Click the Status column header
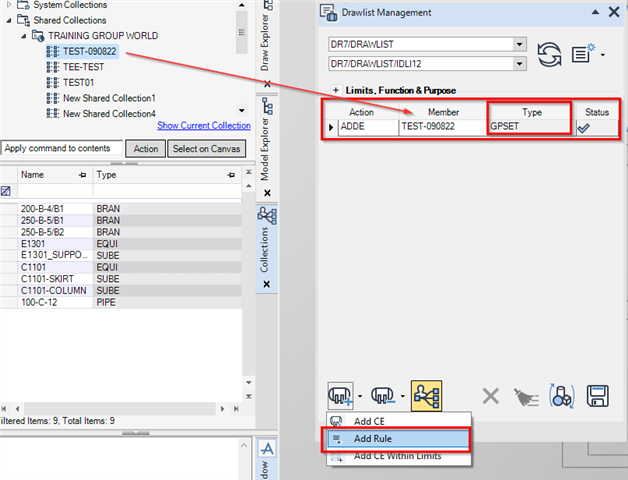This screenshot has width=628, height=480. (x=597, y=112)
